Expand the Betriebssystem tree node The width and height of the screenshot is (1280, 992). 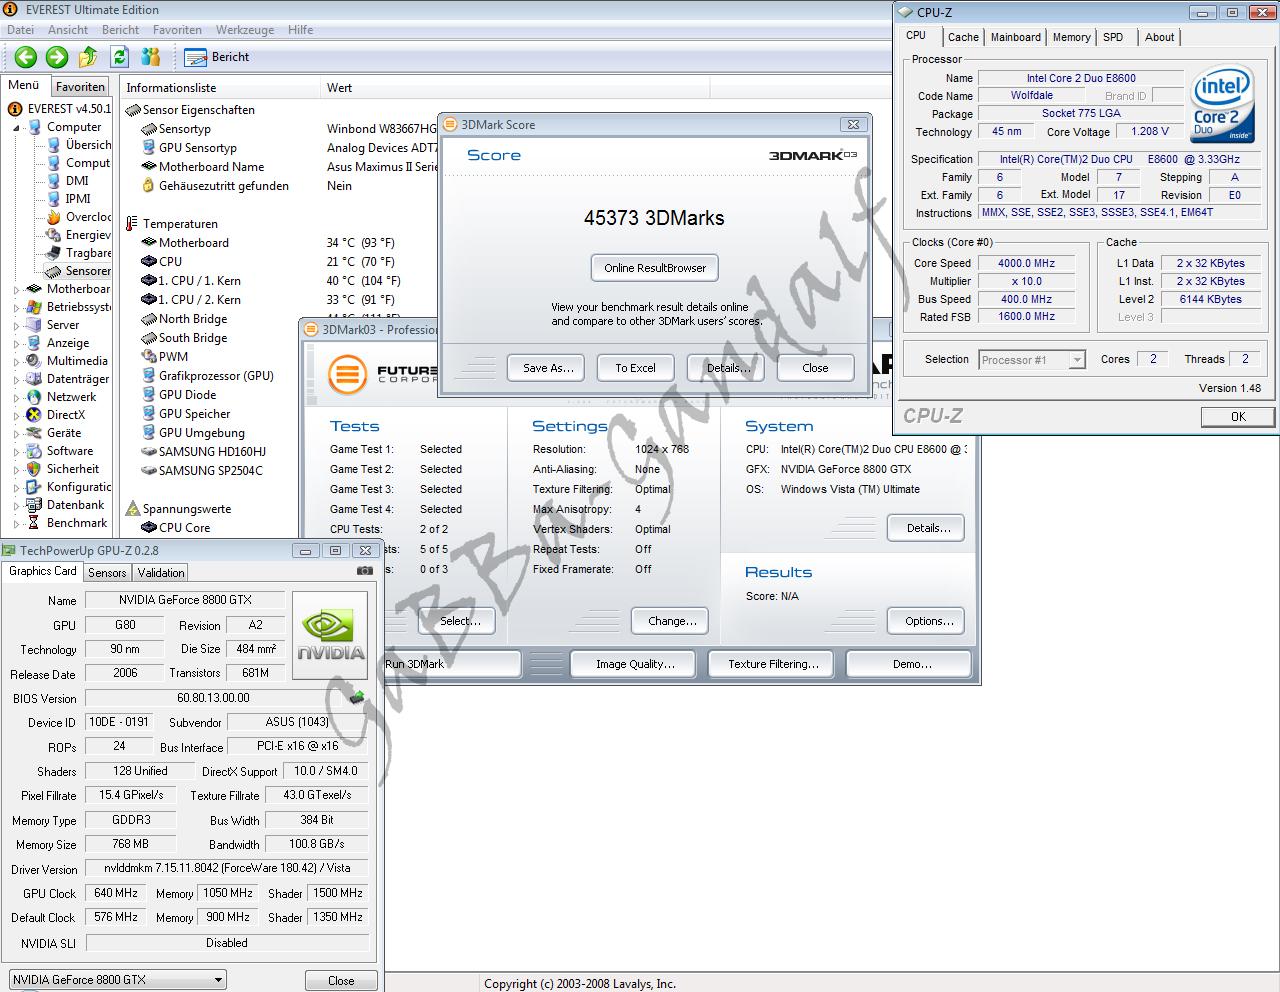pos(17,308)
